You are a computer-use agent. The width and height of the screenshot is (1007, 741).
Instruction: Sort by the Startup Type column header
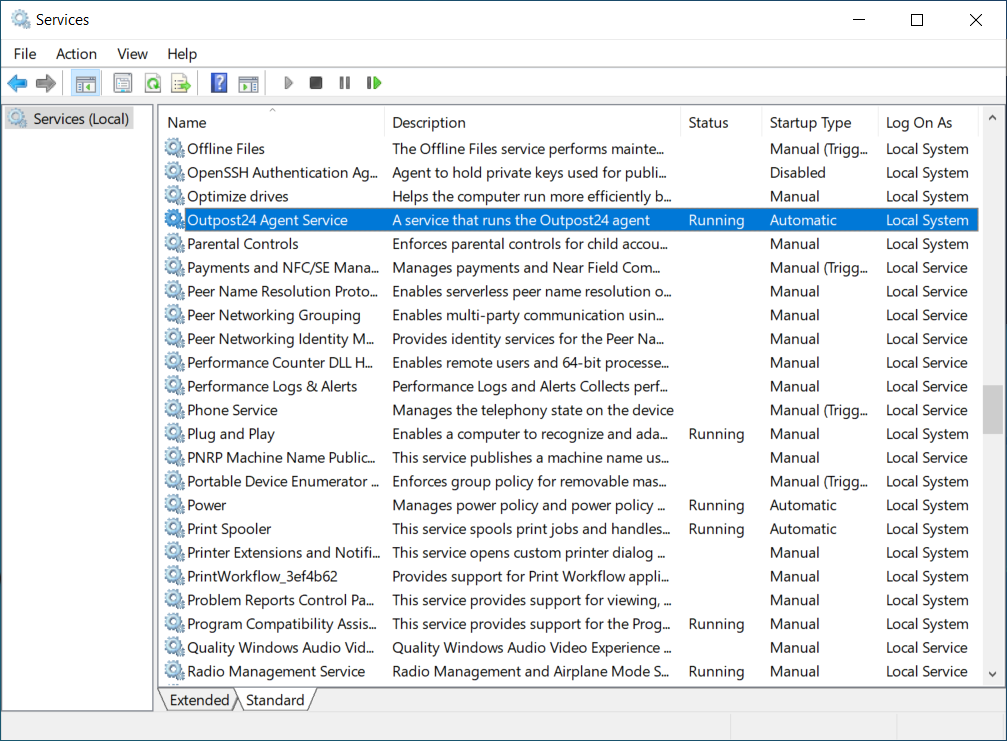pyautogui.click(x=810, y=123)
